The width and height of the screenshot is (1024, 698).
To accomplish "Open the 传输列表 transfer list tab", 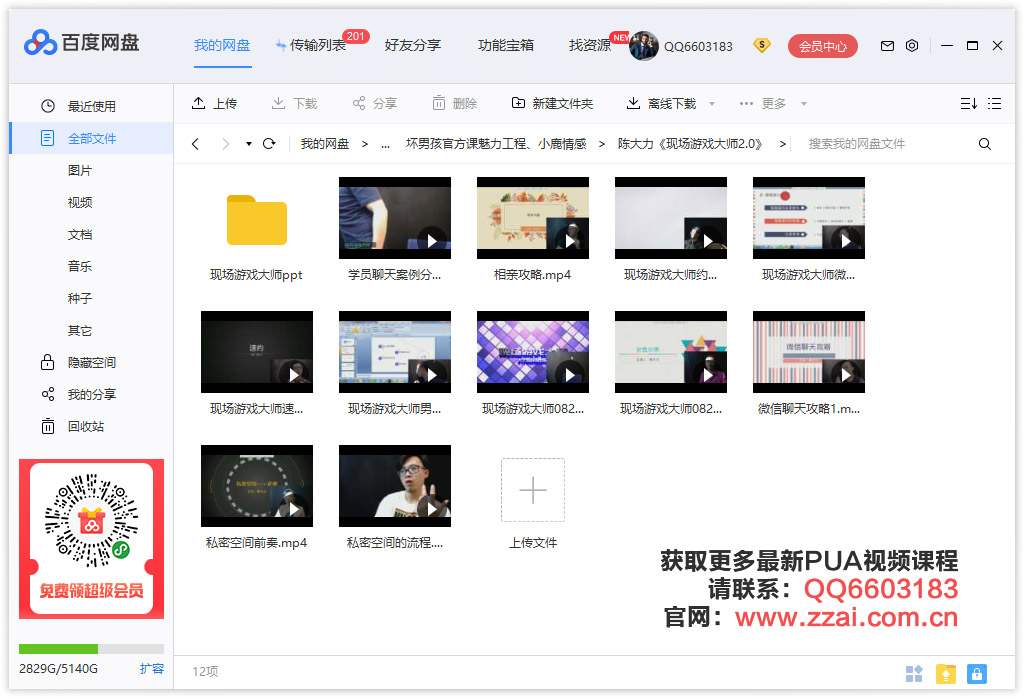I will point(317,45).
